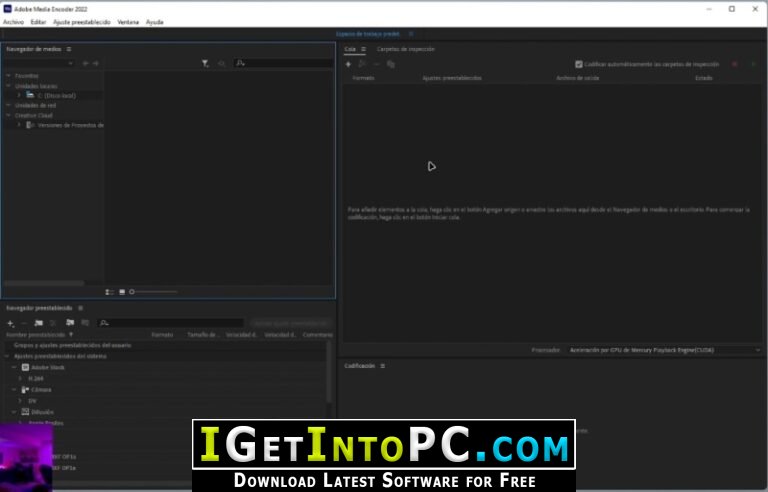Viewport: 768px width, 492px height.
Task: Go back in media browser
Action: coord(86,63)
